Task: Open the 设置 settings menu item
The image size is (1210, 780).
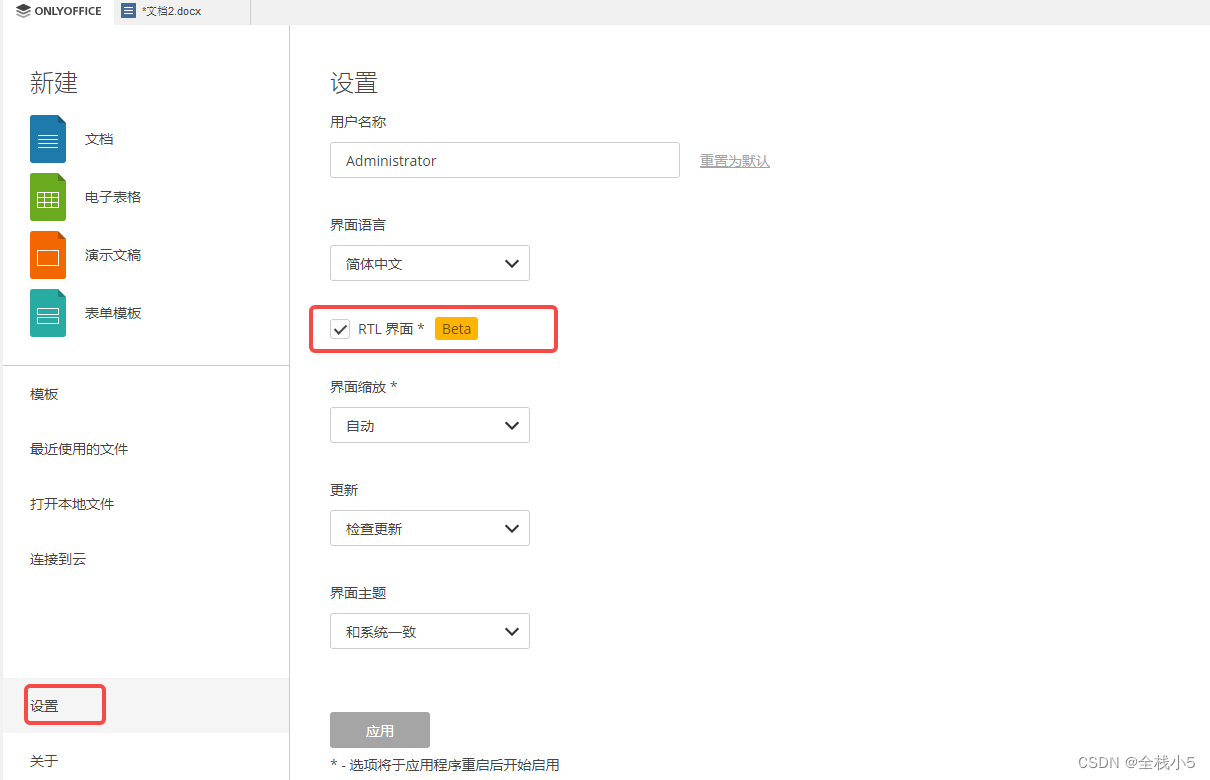Action: [x=64, y=704]
